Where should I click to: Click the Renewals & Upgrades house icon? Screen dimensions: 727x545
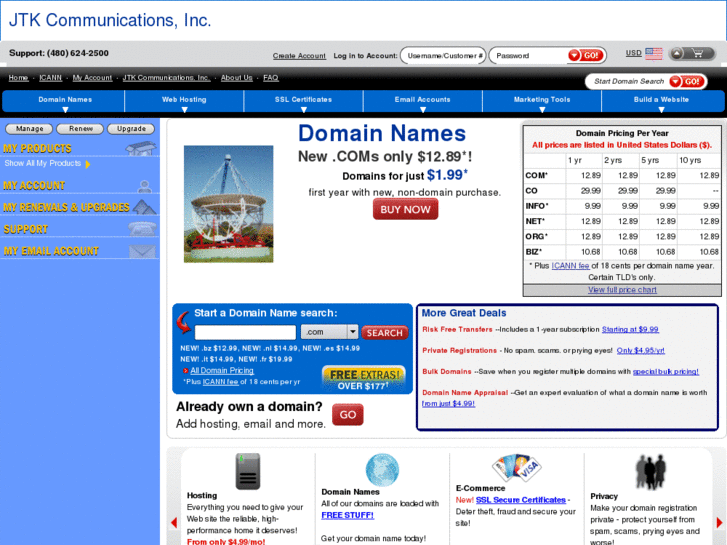[144, 207]
